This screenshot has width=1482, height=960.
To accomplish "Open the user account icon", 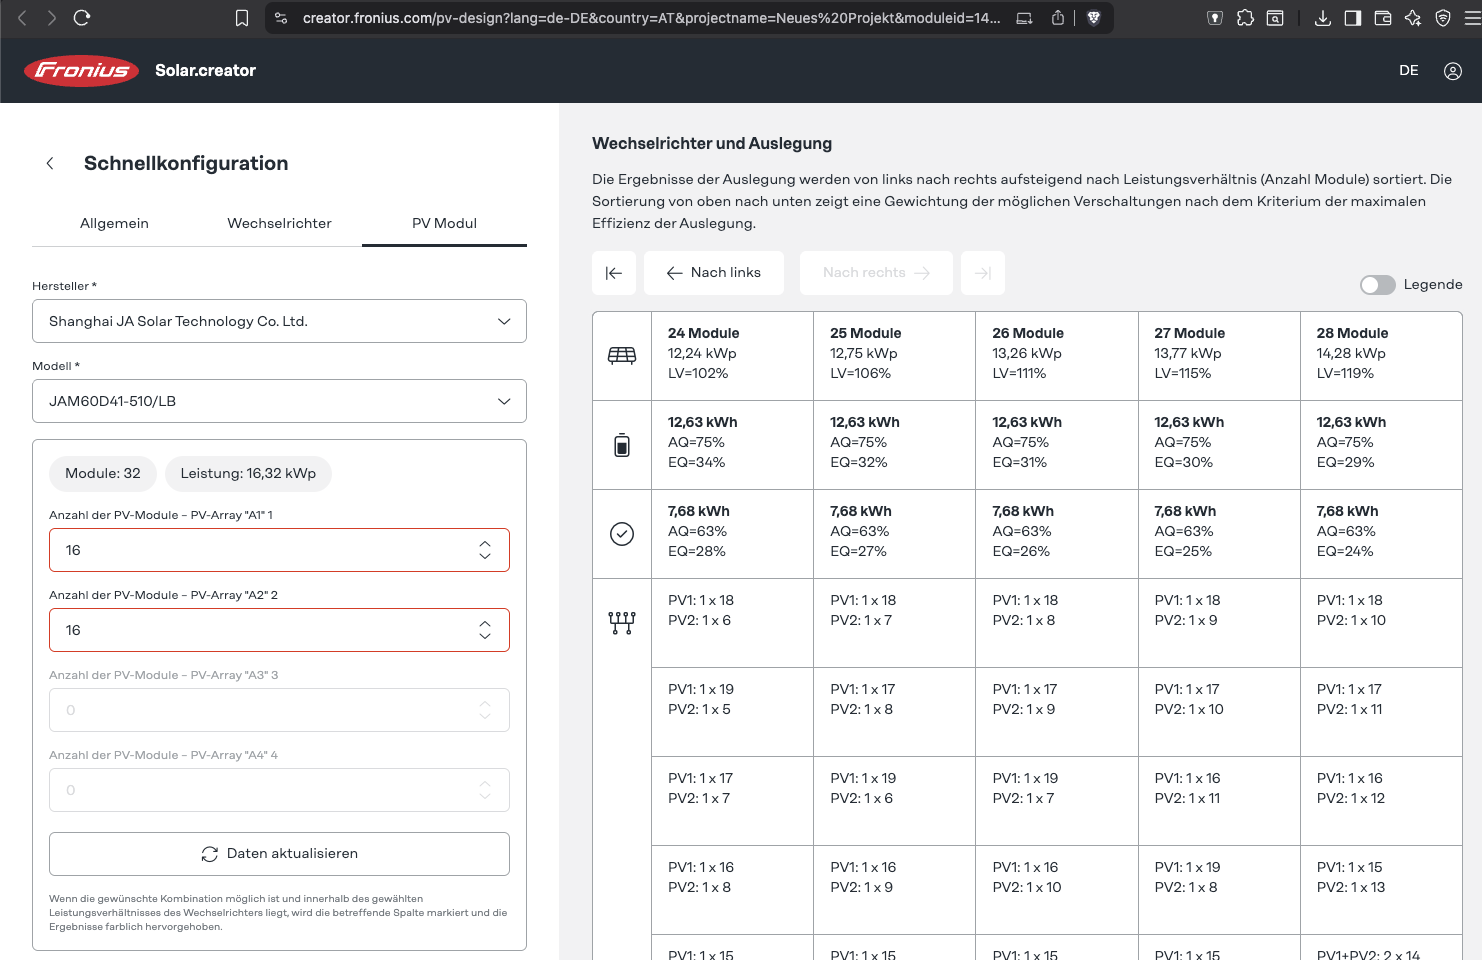I will coord(1452,71).
